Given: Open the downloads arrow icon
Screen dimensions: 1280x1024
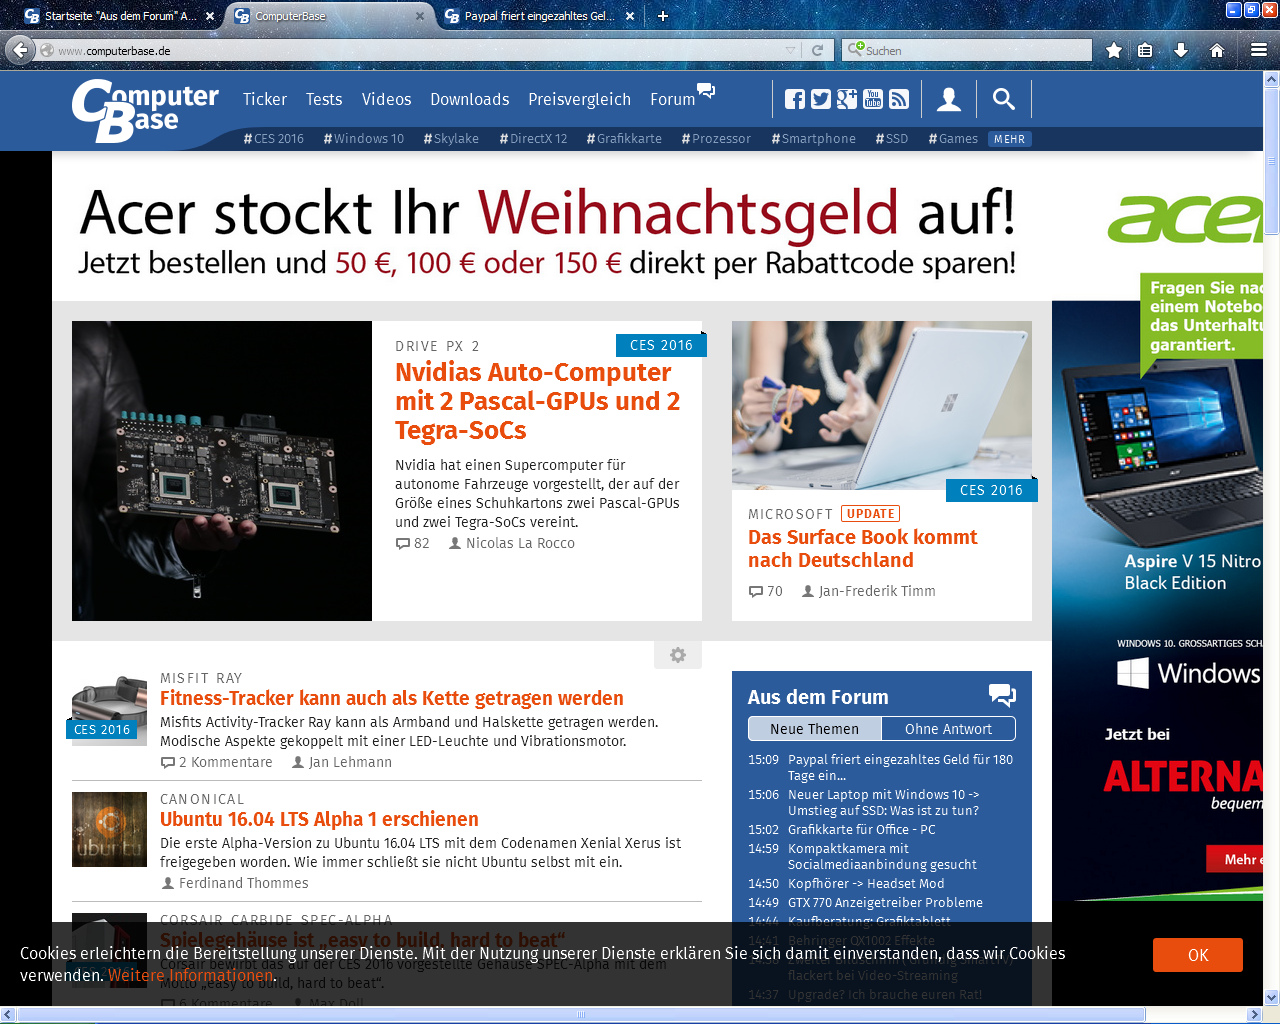Looking at the screenshot, I should click(x=1181, y=50).
